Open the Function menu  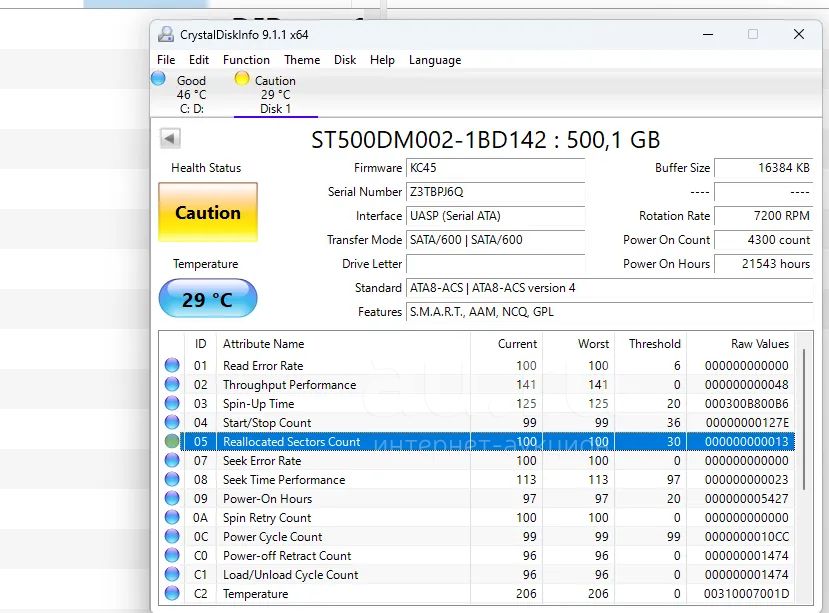point(246,60)
